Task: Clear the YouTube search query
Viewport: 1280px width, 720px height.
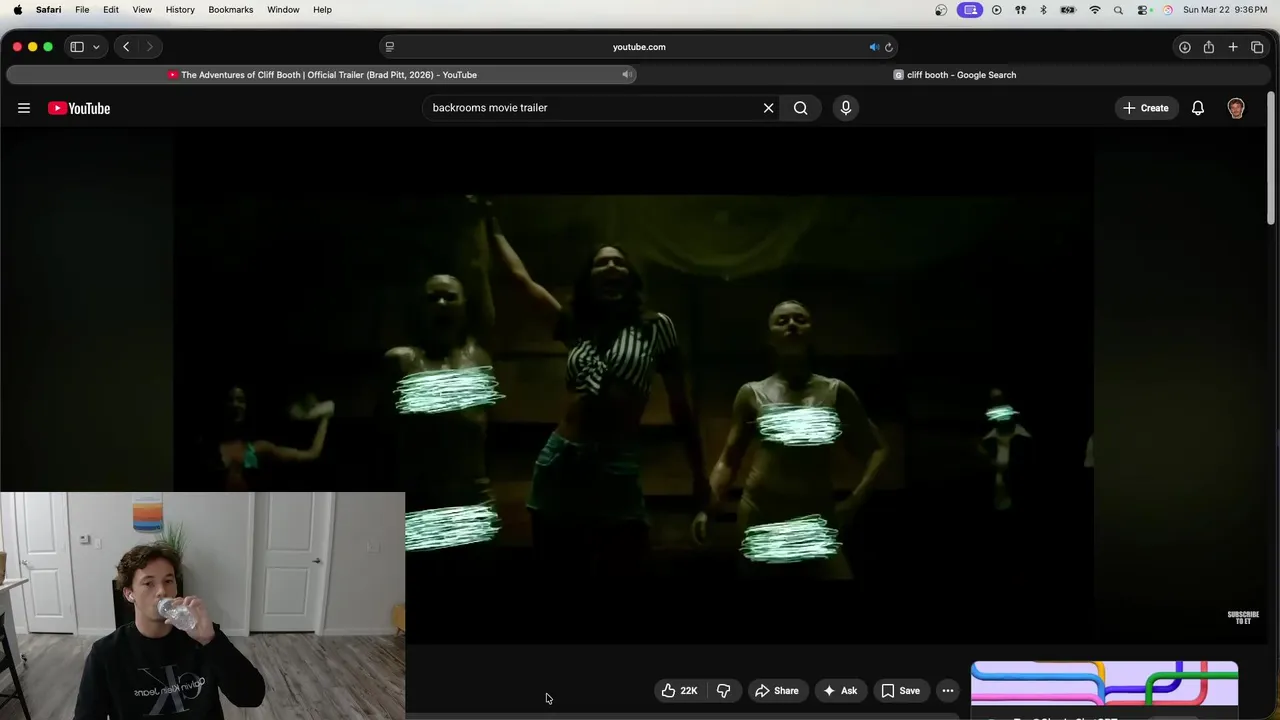Action: [x=768, y=108]
